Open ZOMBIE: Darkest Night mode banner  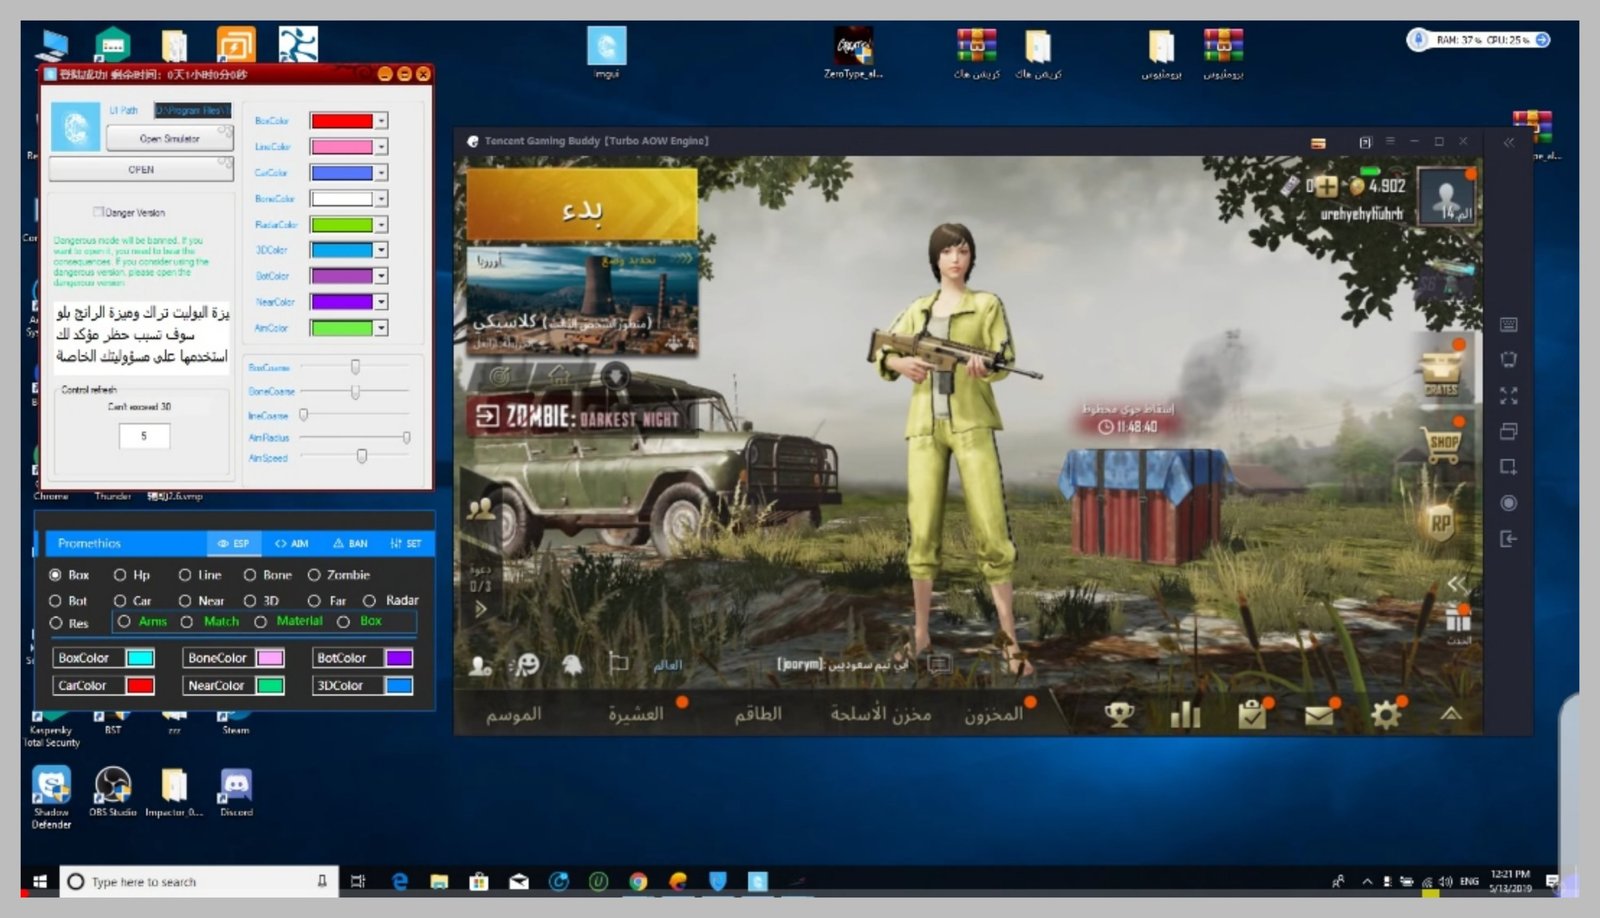tap(582, 417)
